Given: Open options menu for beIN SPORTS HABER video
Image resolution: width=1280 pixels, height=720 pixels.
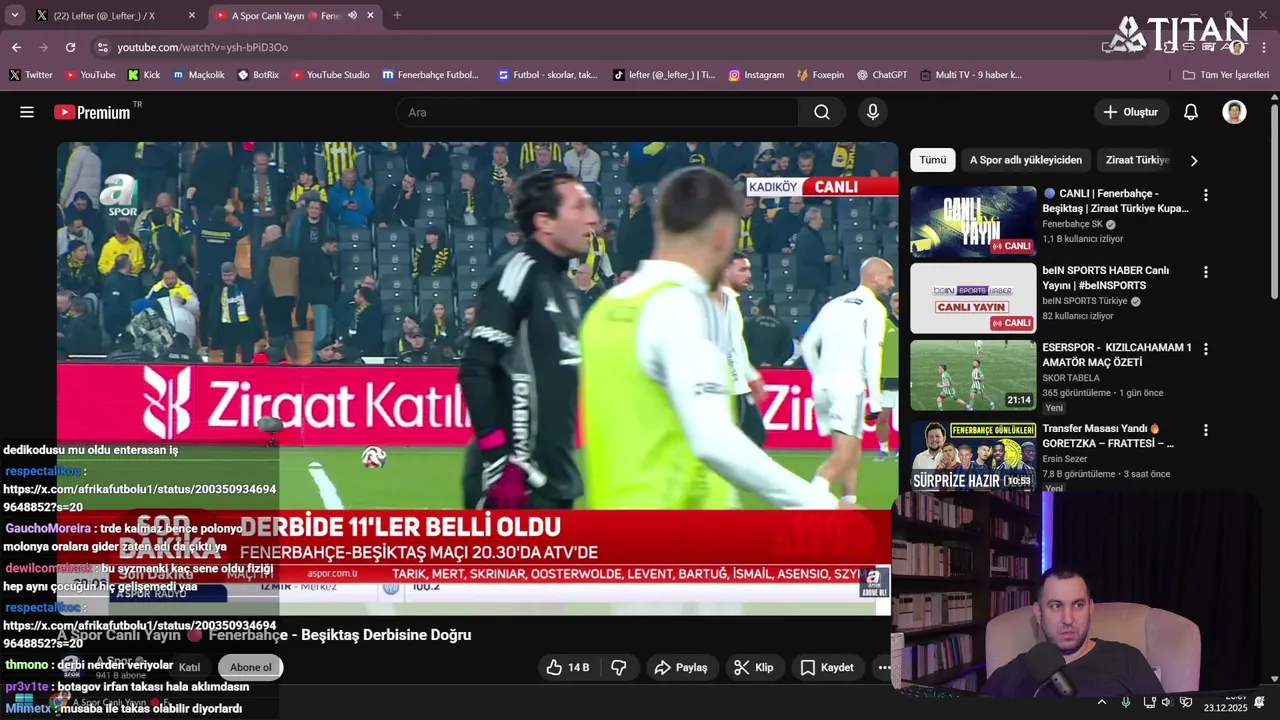Looking at the screenshot, I should (1205, 272).
